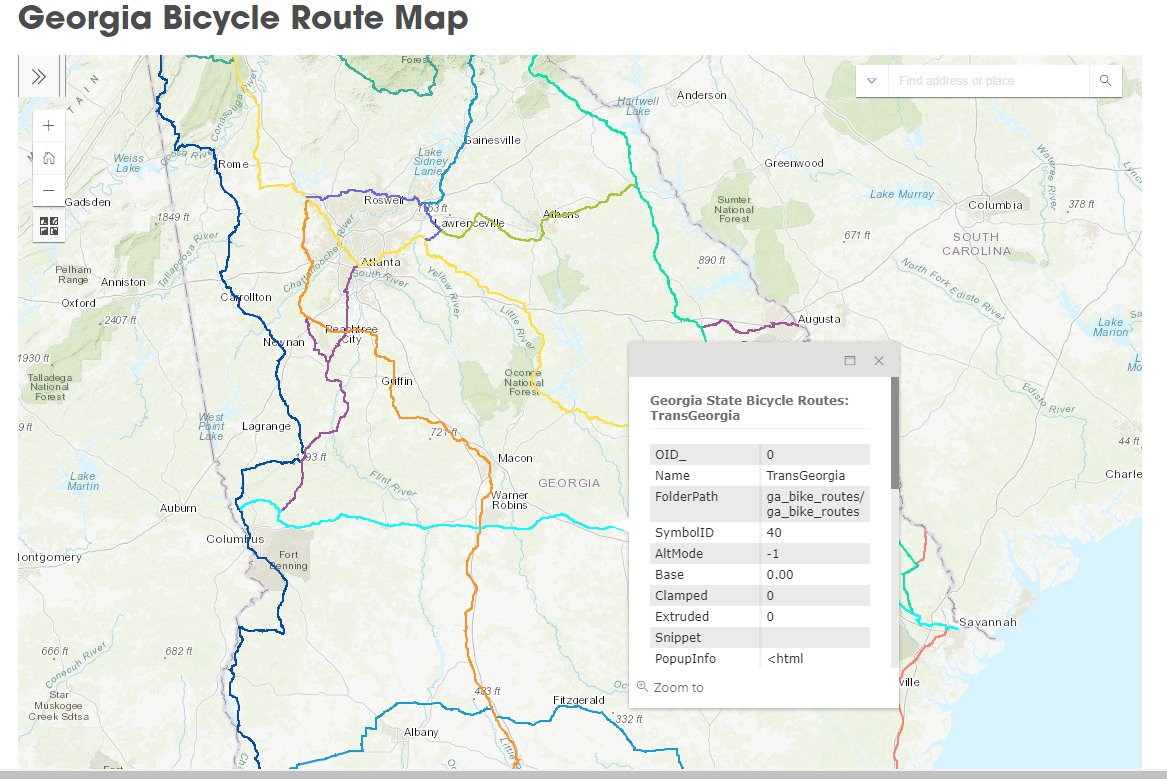The image size is (1167, 779).
Task: Return to default extent with the home icon
Action: (48, 158)
